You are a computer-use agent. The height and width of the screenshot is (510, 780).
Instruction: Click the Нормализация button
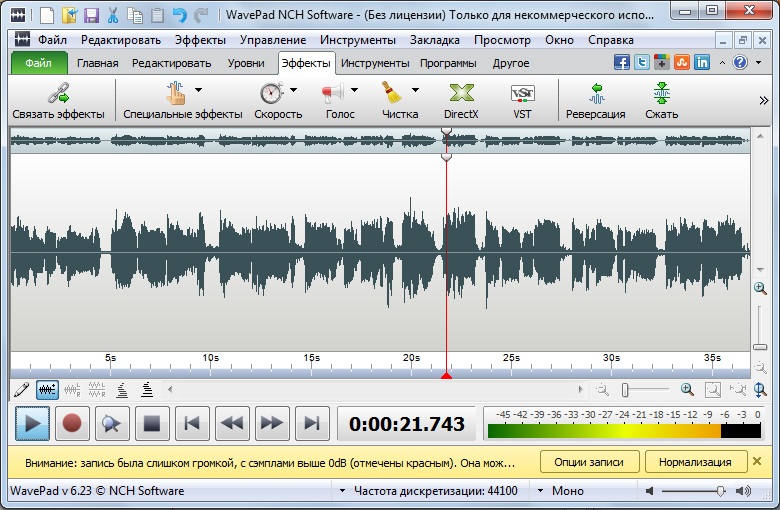[x=695, y=462]
